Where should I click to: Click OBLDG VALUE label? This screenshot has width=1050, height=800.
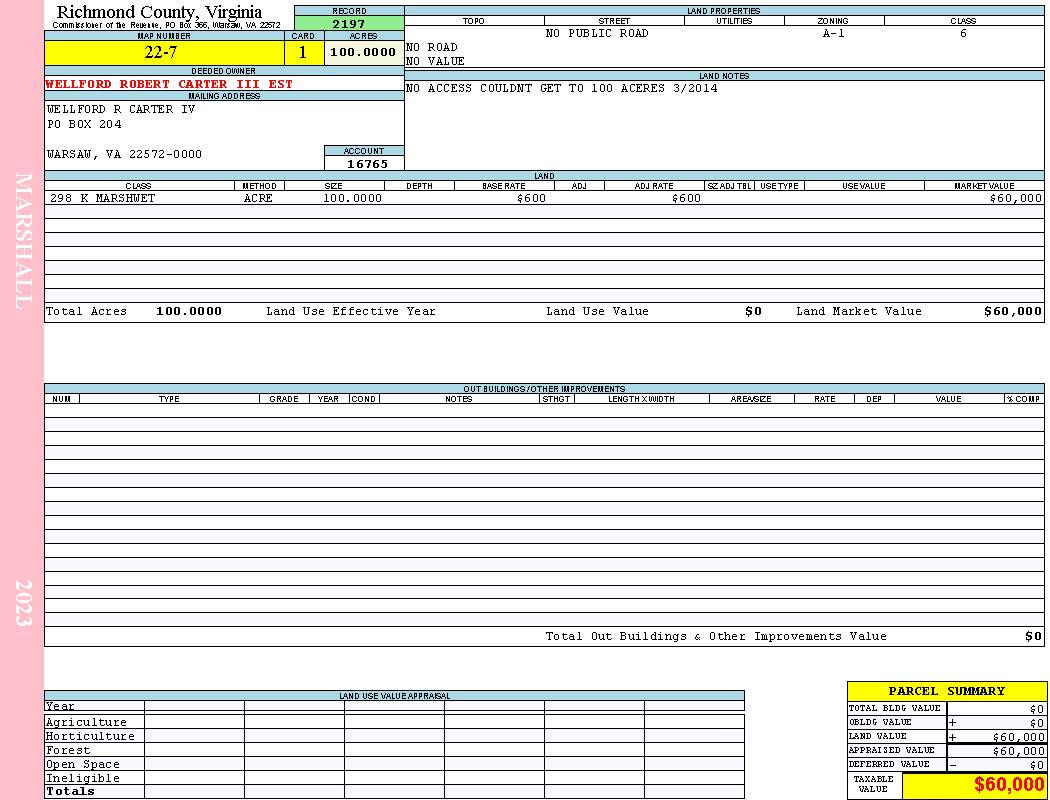880,722
